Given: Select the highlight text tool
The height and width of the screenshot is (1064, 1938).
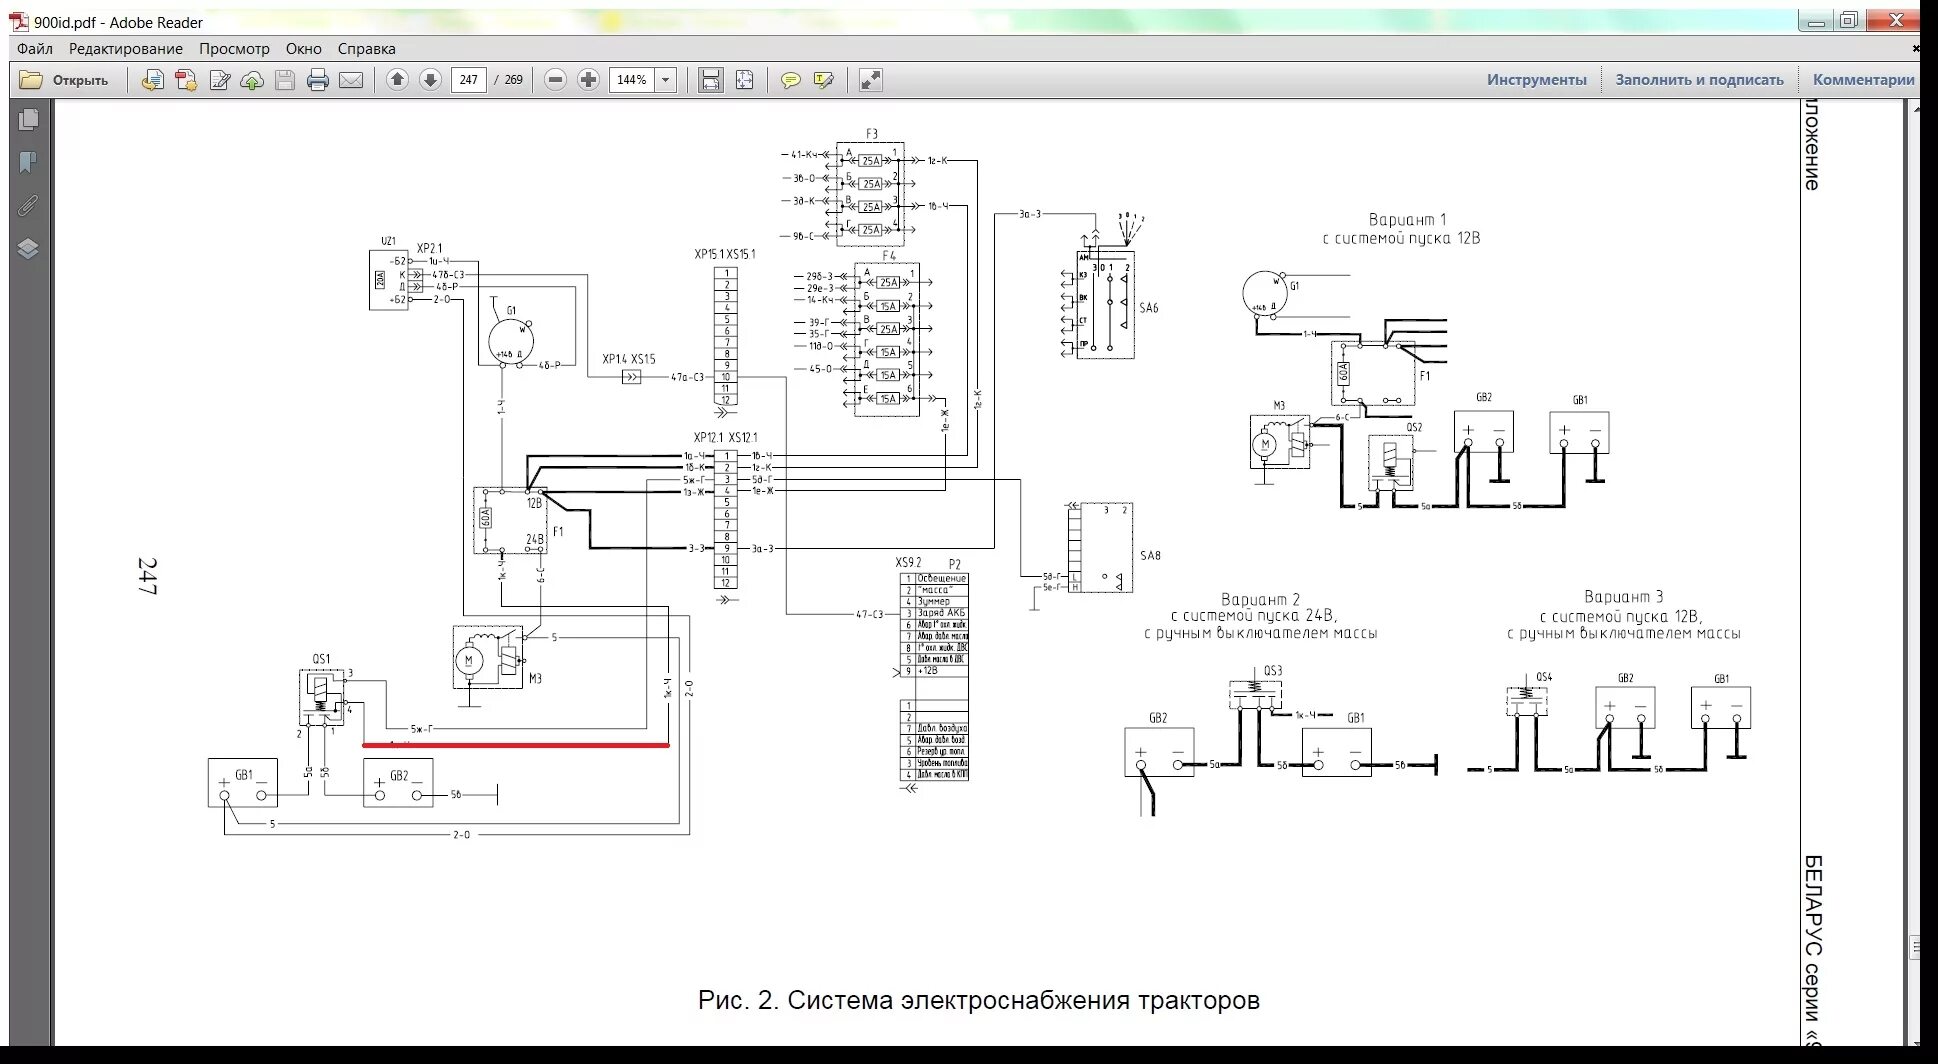Looking at the screenshot, I should coord(824,80).
